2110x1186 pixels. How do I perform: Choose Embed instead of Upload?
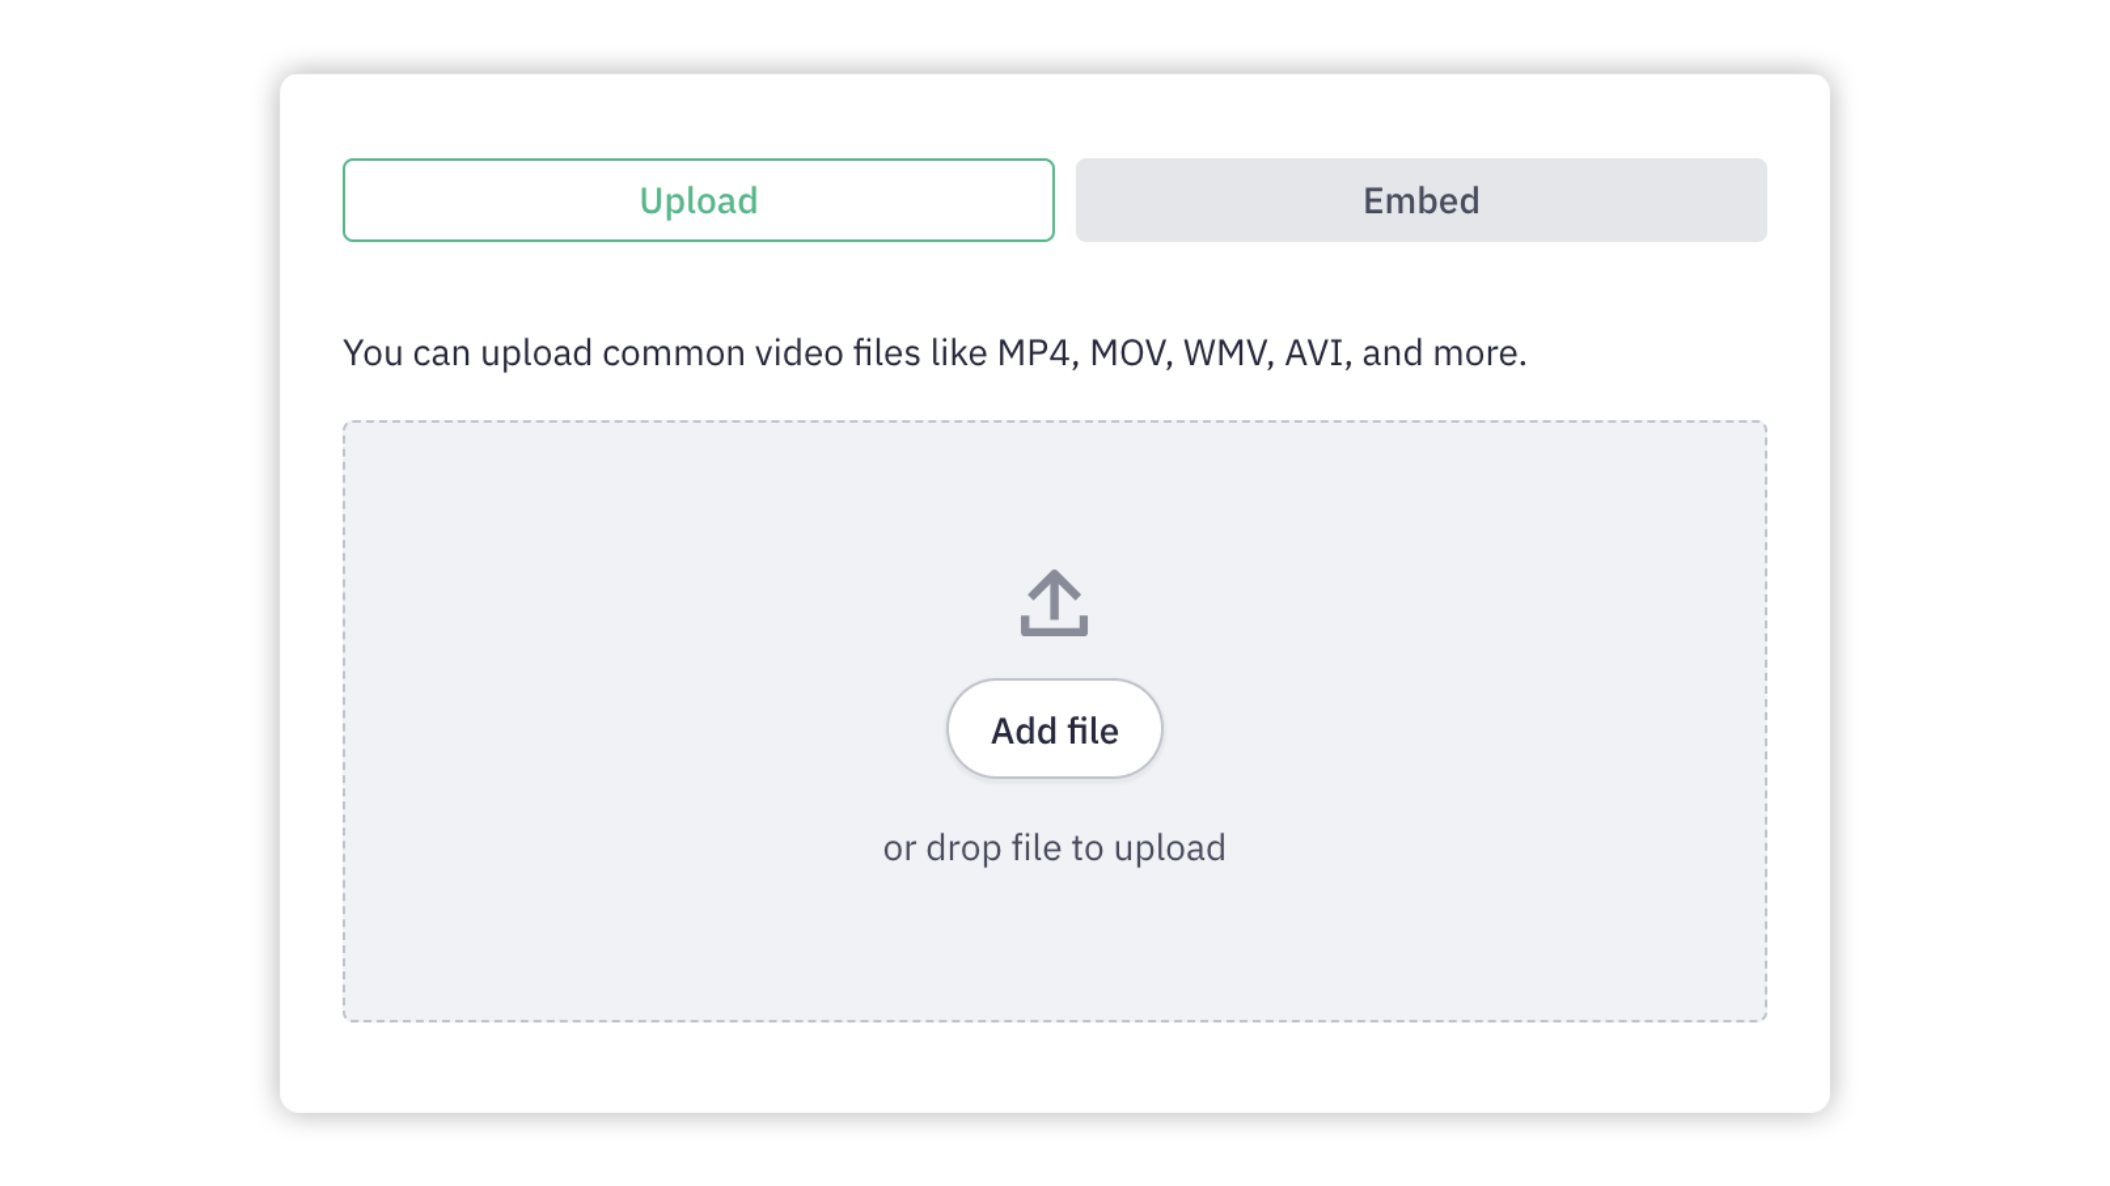(1421, 200)
